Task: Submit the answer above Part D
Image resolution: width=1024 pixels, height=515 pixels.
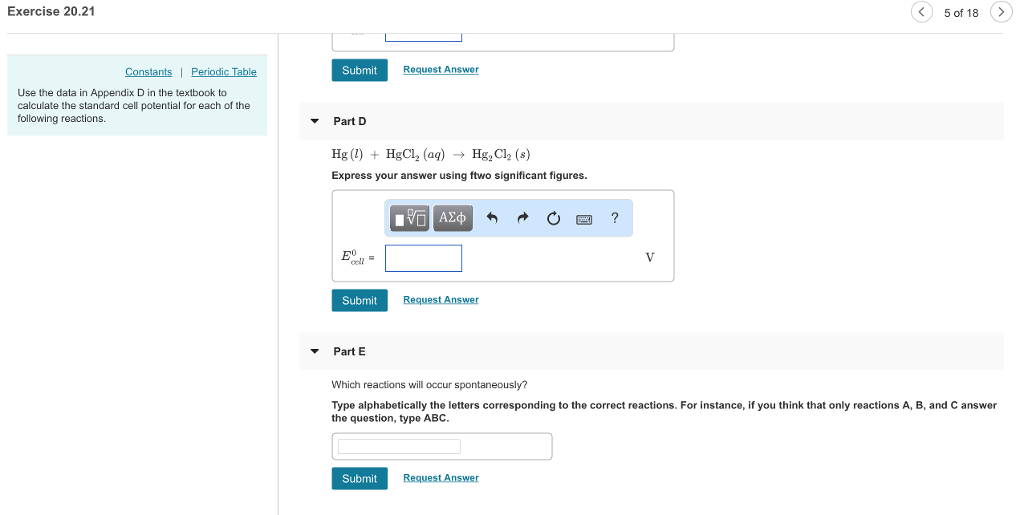Action: (359, 70)
